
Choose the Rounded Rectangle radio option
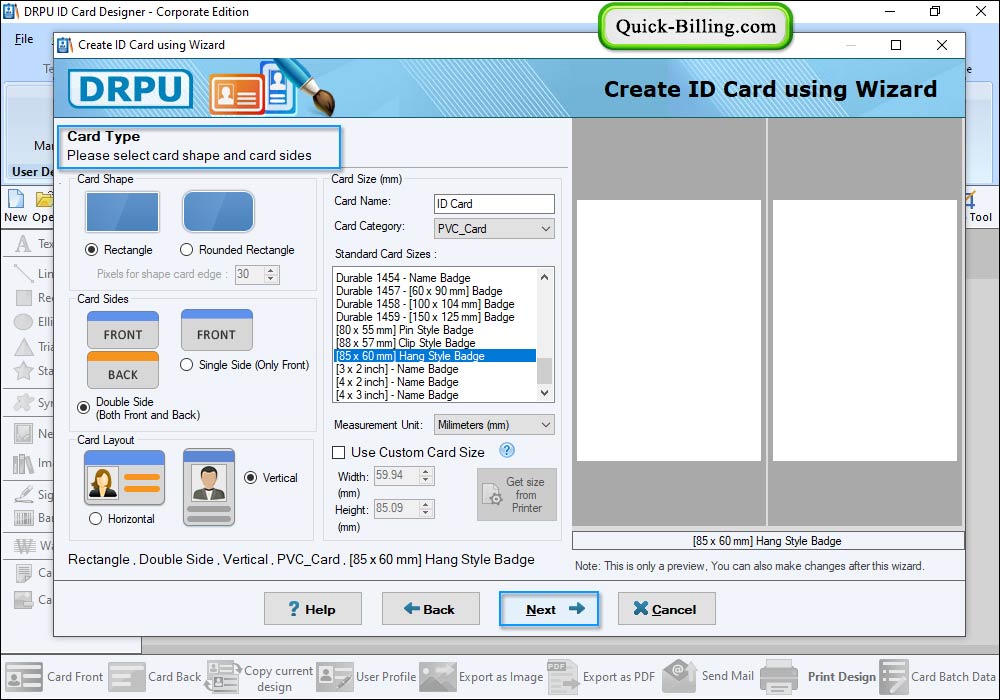click(186, 250)
